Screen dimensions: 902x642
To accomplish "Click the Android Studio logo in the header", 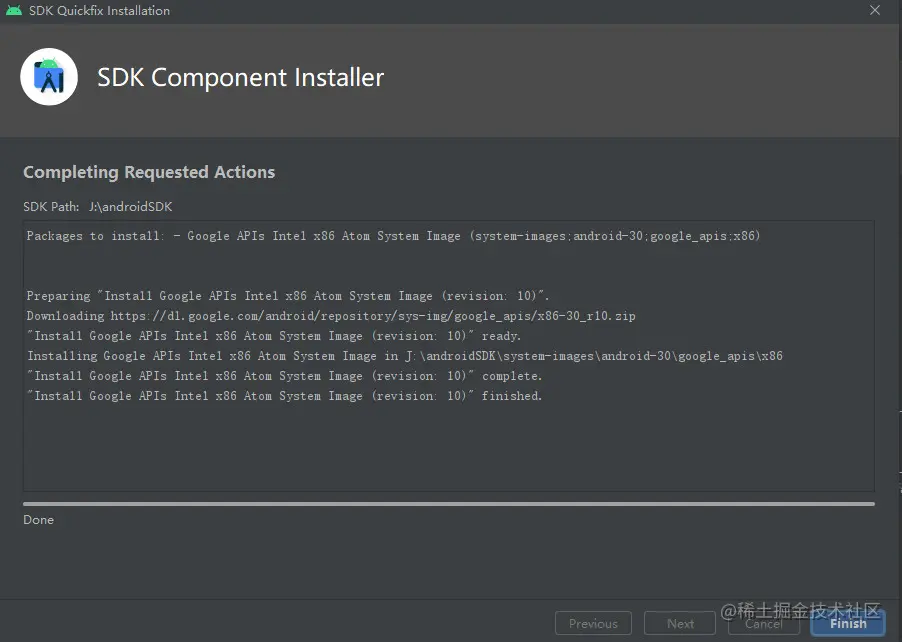I will pyautogui.click(x=49, y=76).
